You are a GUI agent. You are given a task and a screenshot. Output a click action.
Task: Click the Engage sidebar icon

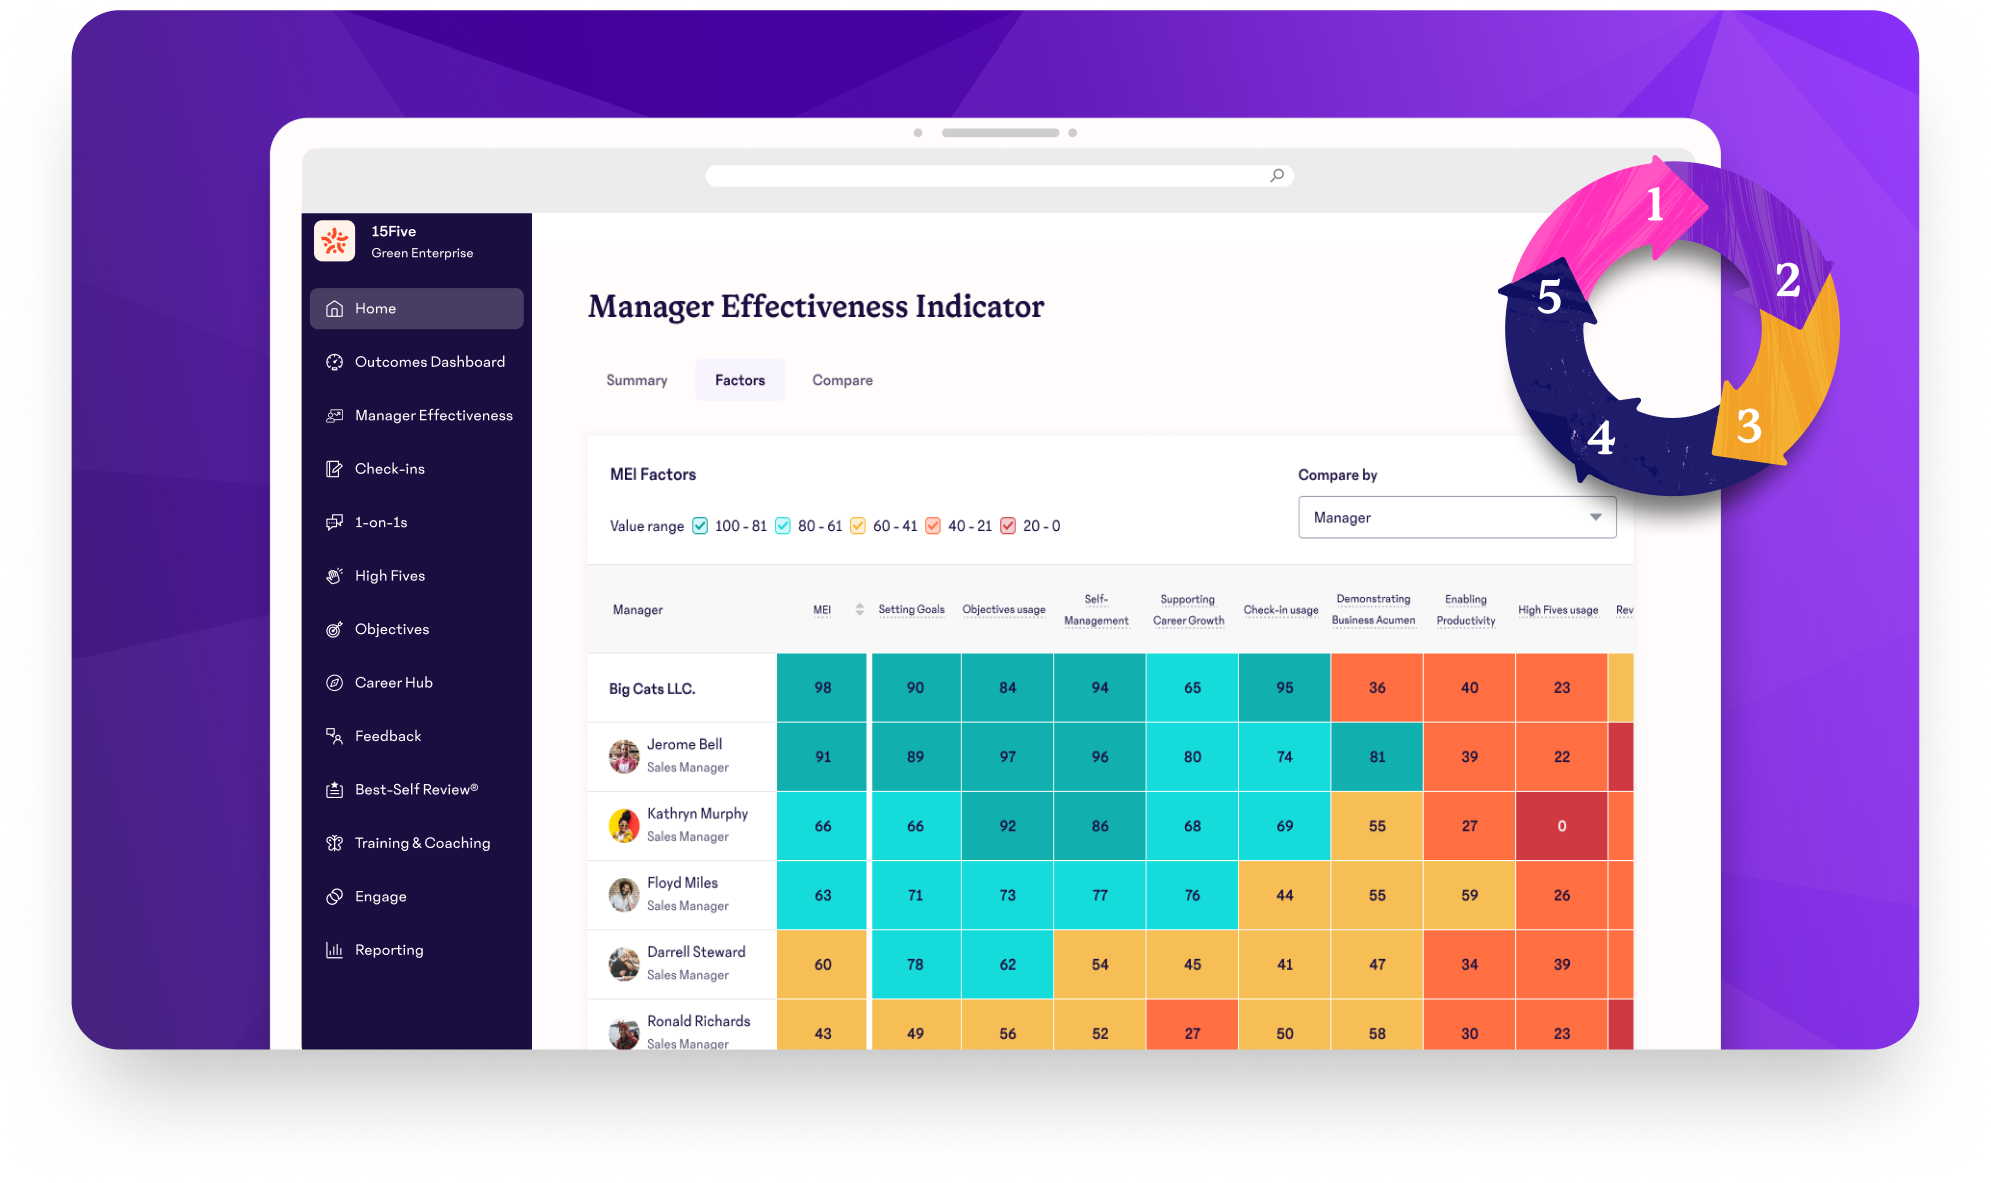tap(335, 897)
